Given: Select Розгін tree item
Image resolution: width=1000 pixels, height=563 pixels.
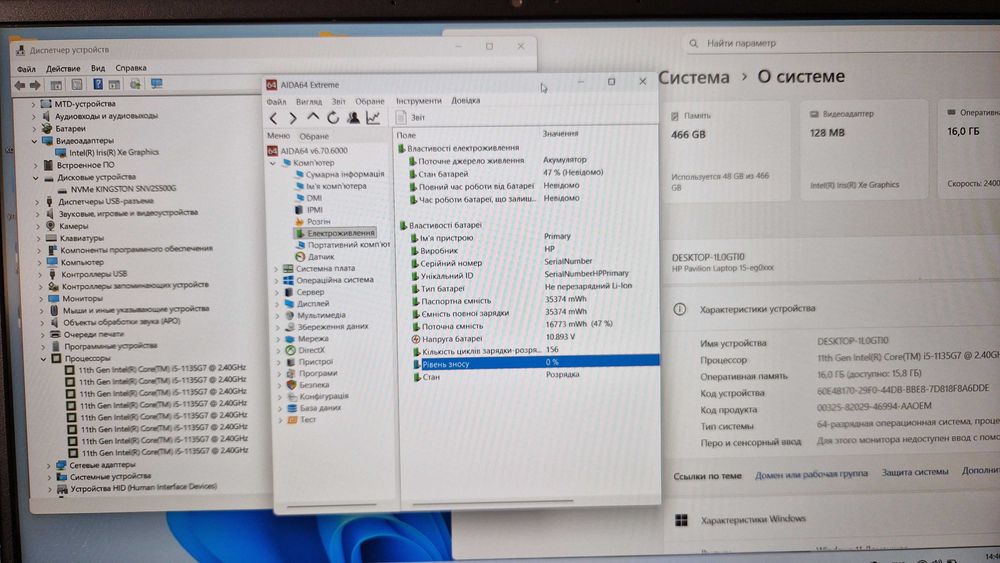Looking at the screenshot, I should 312,222.
